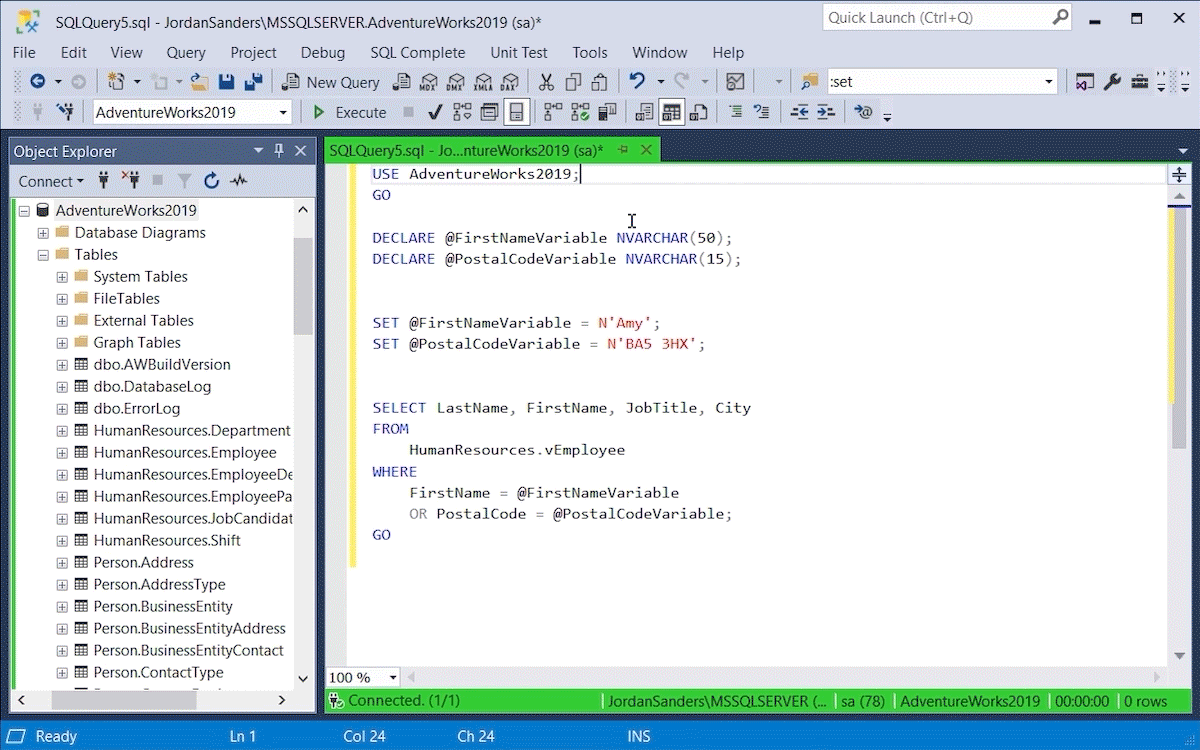
Task: Click the Quick Launch search field
Action: point(935,18)
